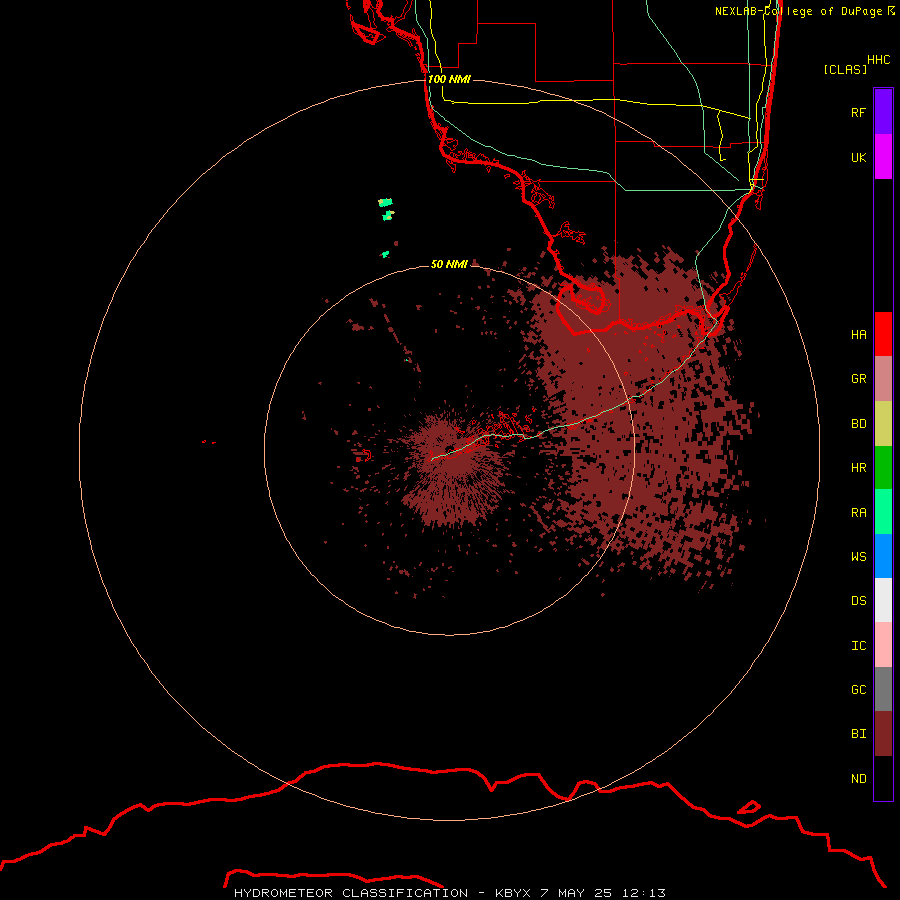900x900 pixels.
Task: Click the RA light green legend swatch
Action: click(883, 512)
